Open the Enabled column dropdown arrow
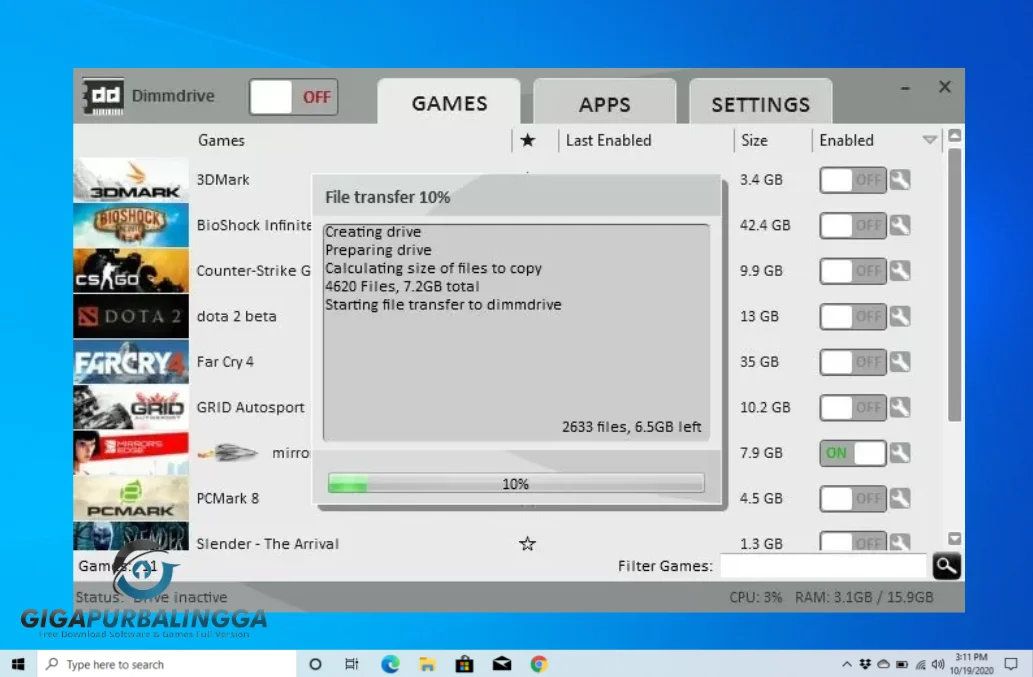This screenshot has height=677, width=1033. tap(930, 140)
